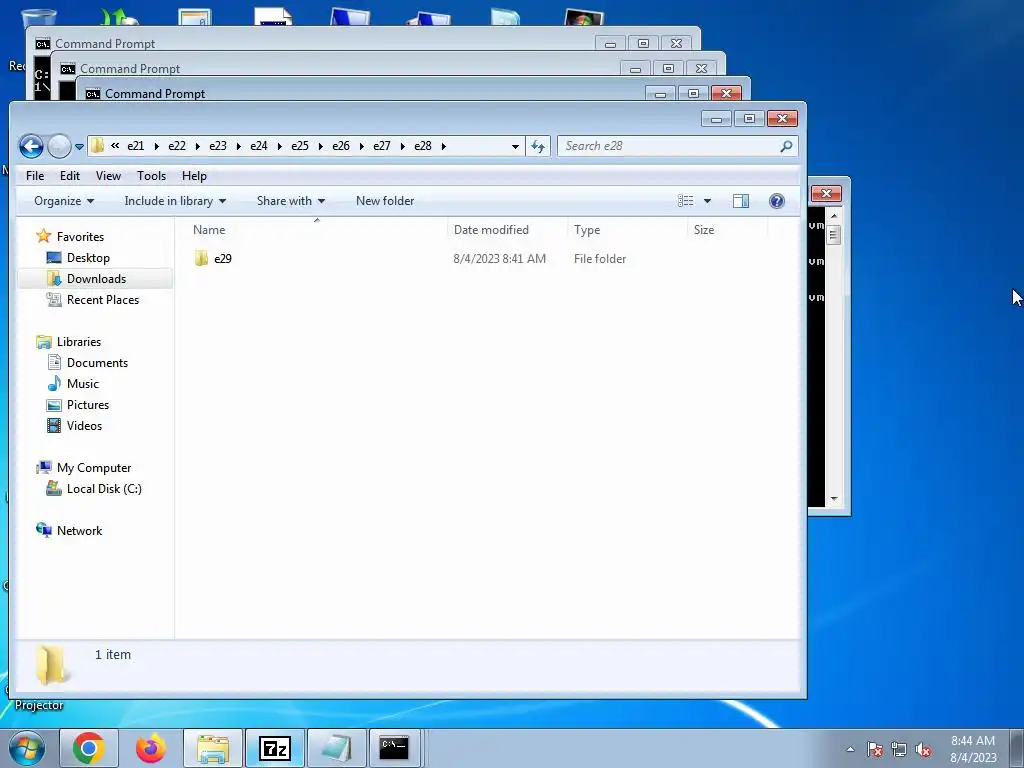Viewport: 1024px width, 768px height.
Task: Create a New folder
Action: [x=385, y=201]
